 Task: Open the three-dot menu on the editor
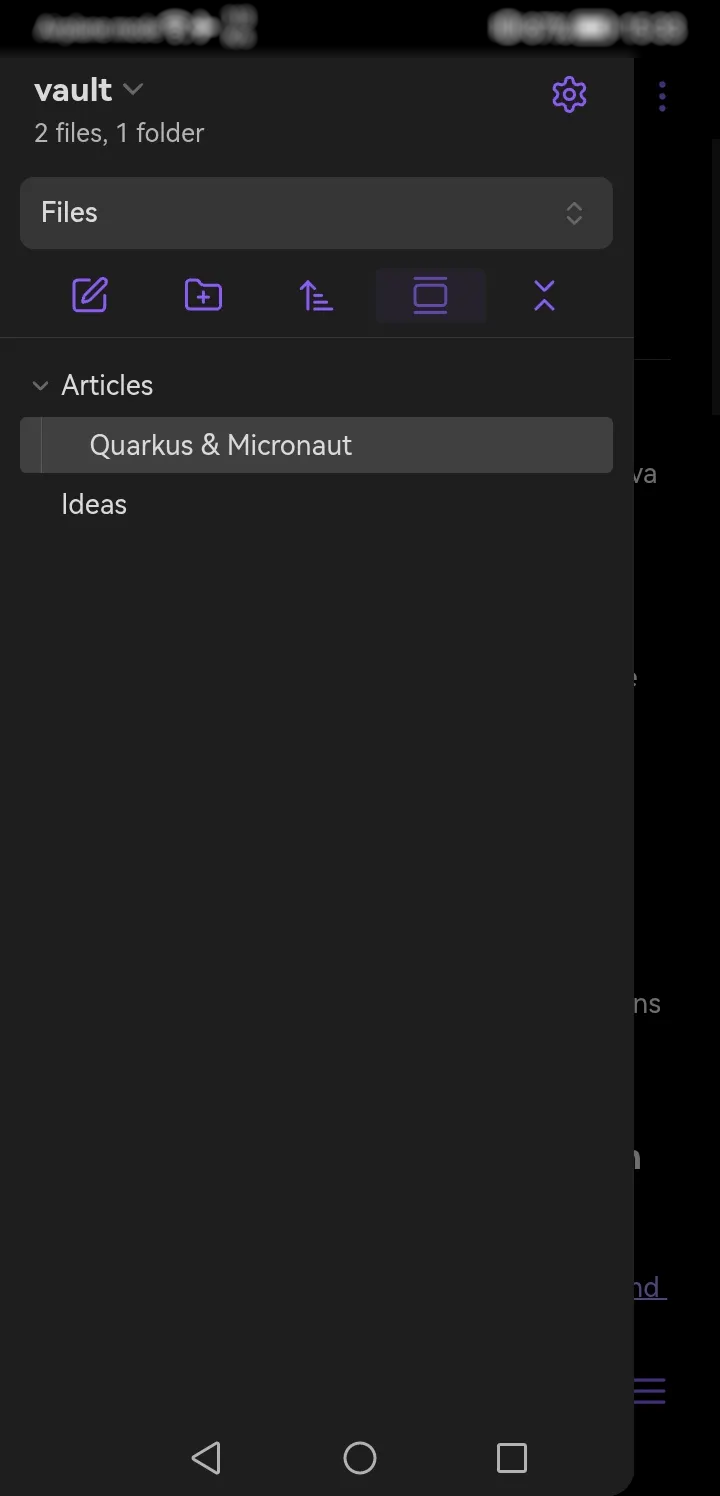(x=662, y=96)
